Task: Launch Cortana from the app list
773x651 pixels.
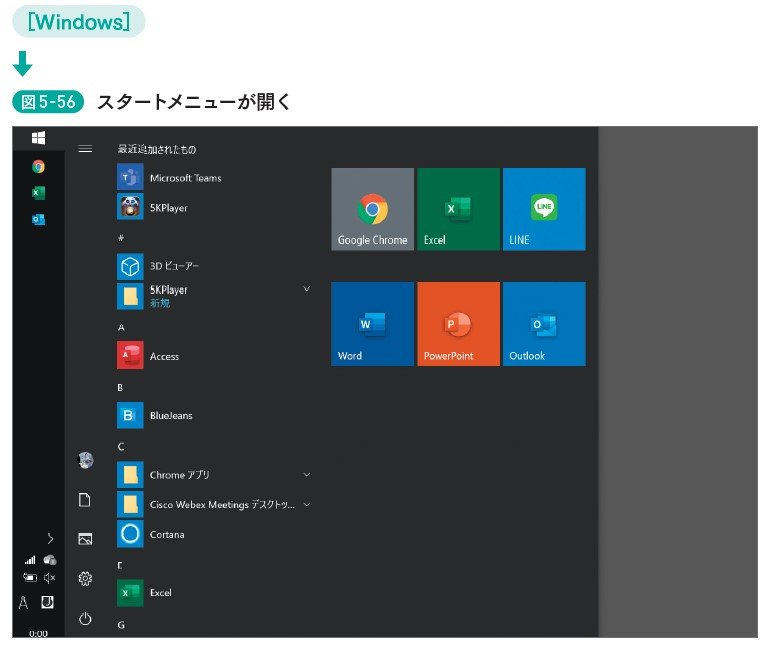Action: tap(214, 534)
